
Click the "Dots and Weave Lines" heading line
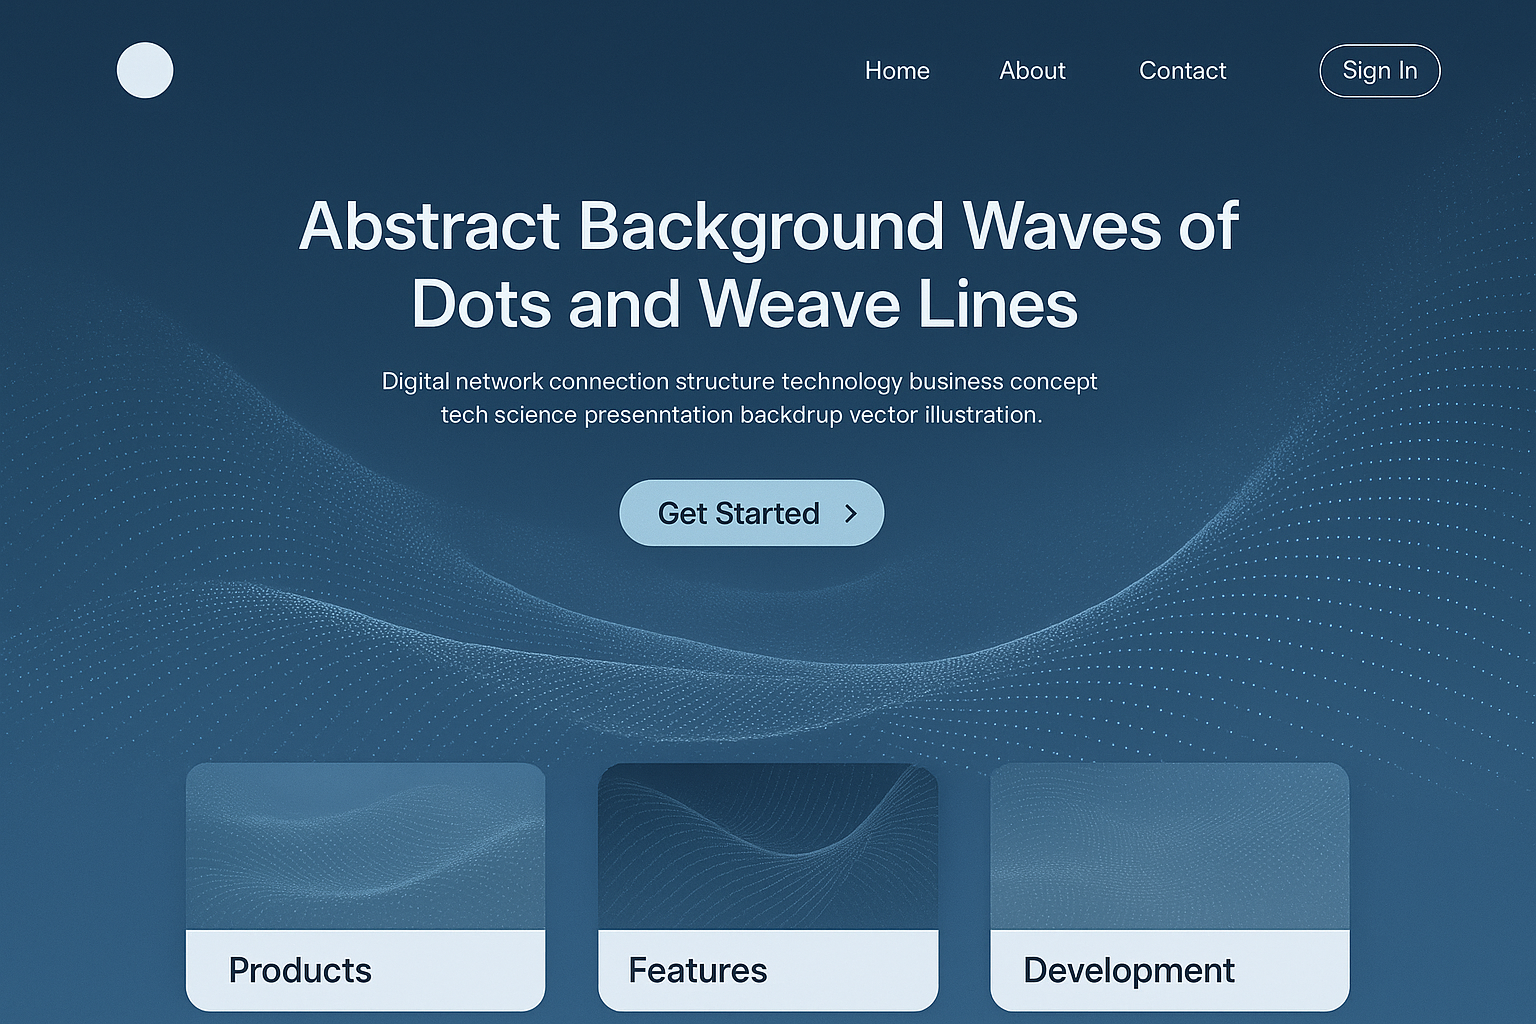point(744,304)
